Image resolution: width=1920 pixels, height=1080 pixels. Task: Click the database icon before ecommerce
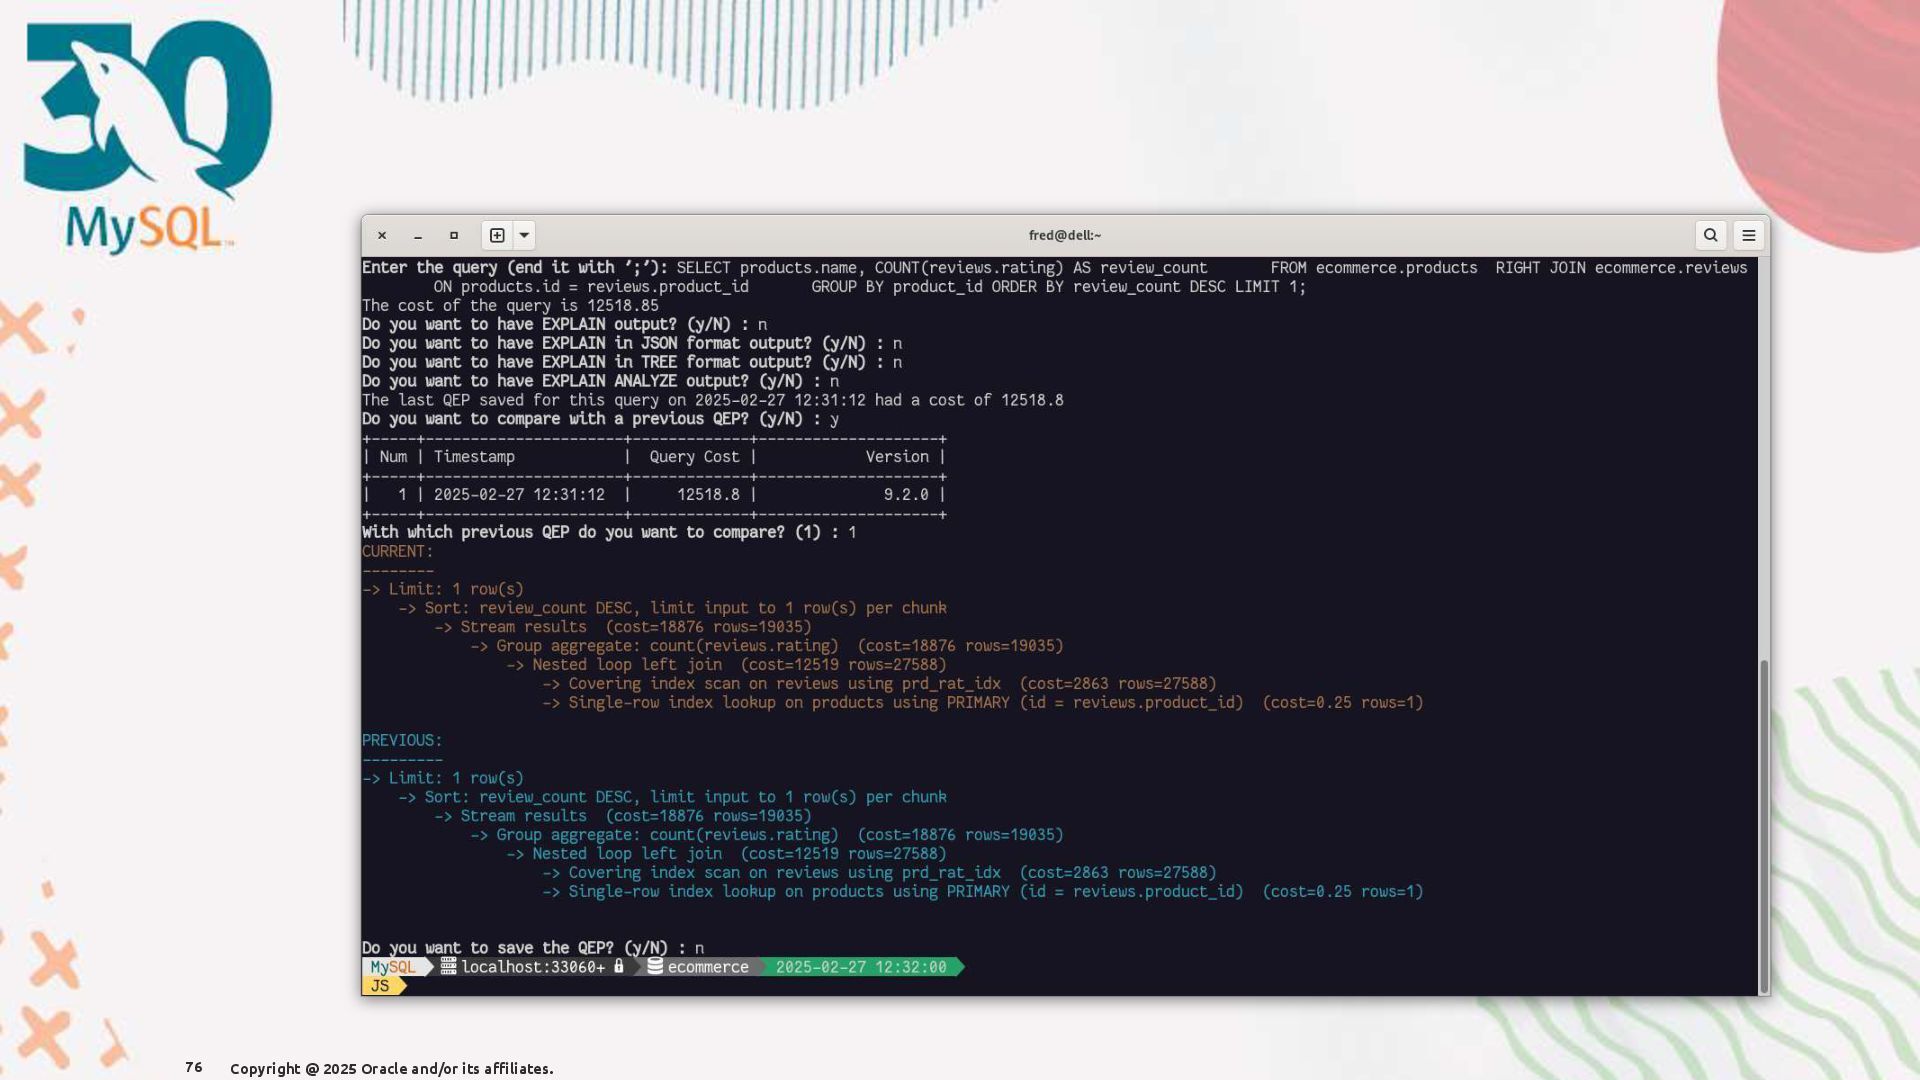[655, 966]
